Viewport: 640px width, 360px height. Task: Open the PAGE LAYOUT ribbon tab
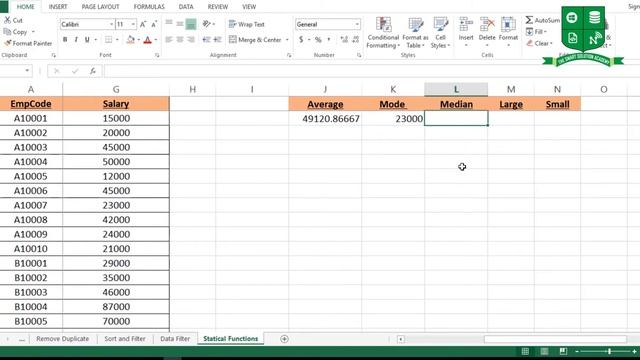tap(100, 7)
